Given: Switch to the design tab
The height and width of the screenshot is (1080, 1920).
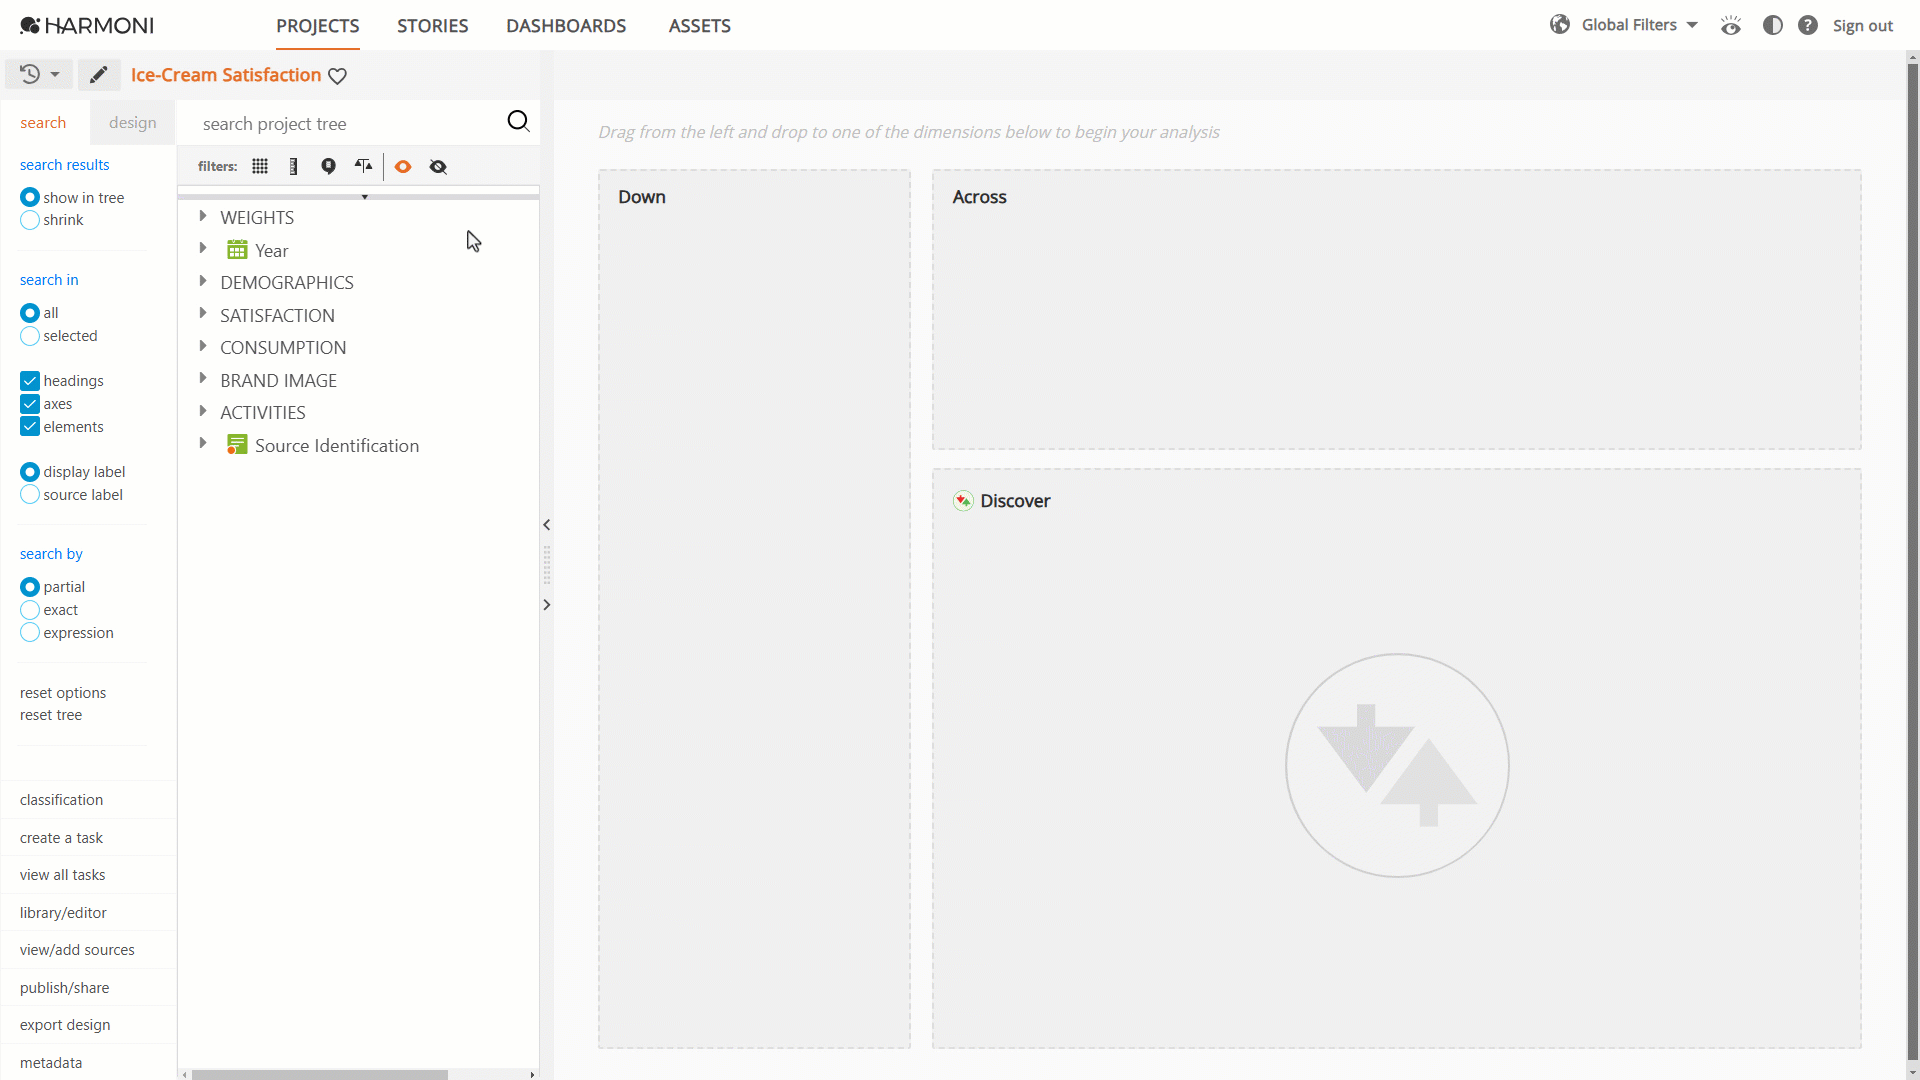Looking at the screenshot, I should [x=133, y=123].
